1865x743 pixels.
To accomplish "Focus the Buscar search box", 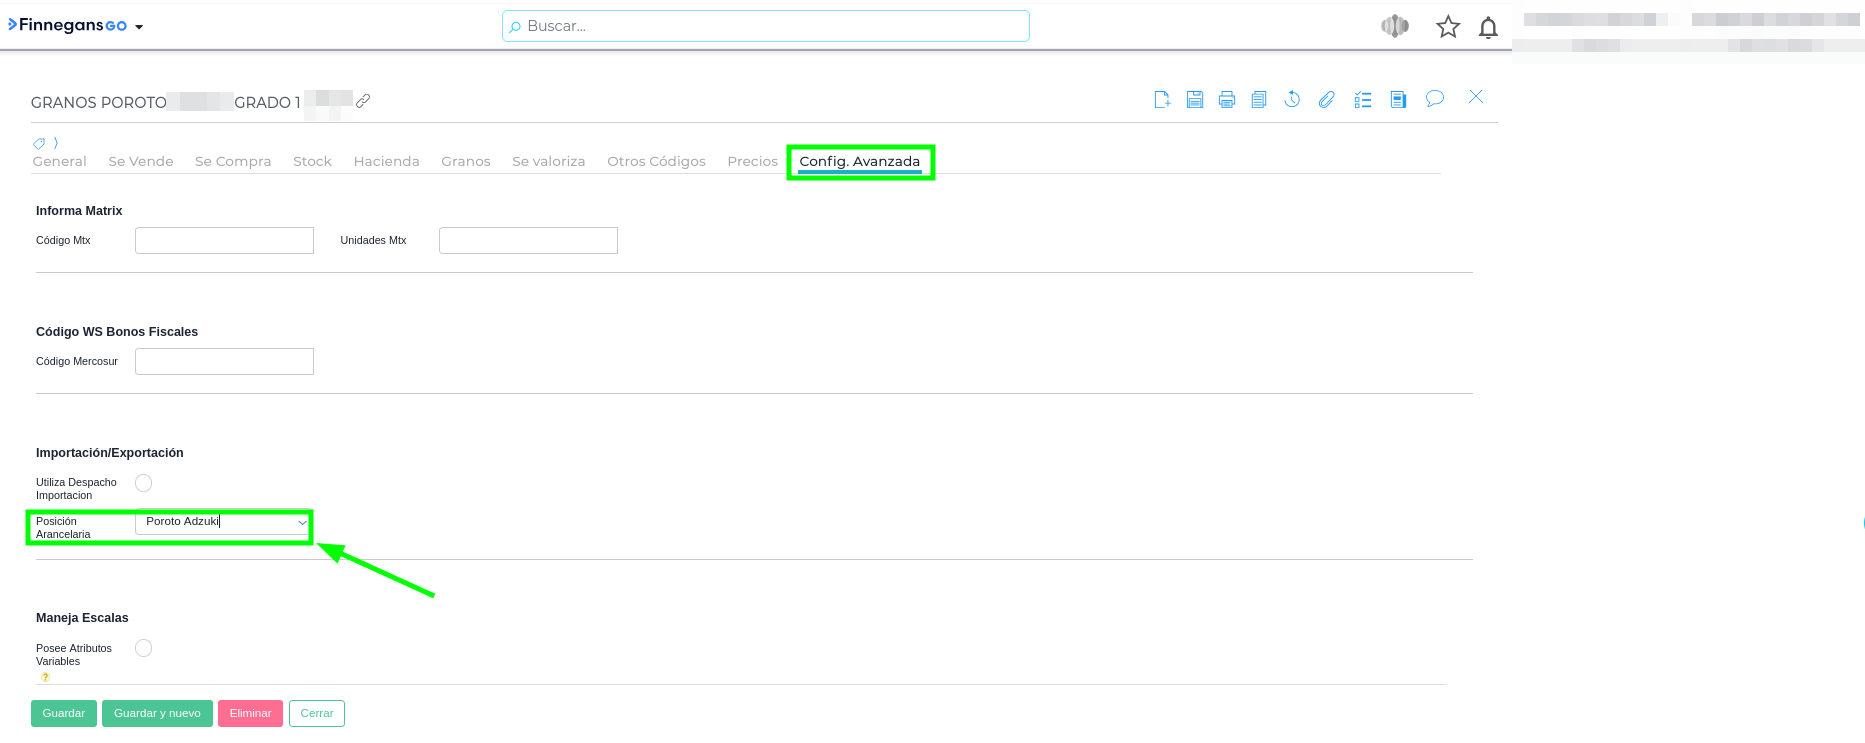I will [x=766, y=26].
